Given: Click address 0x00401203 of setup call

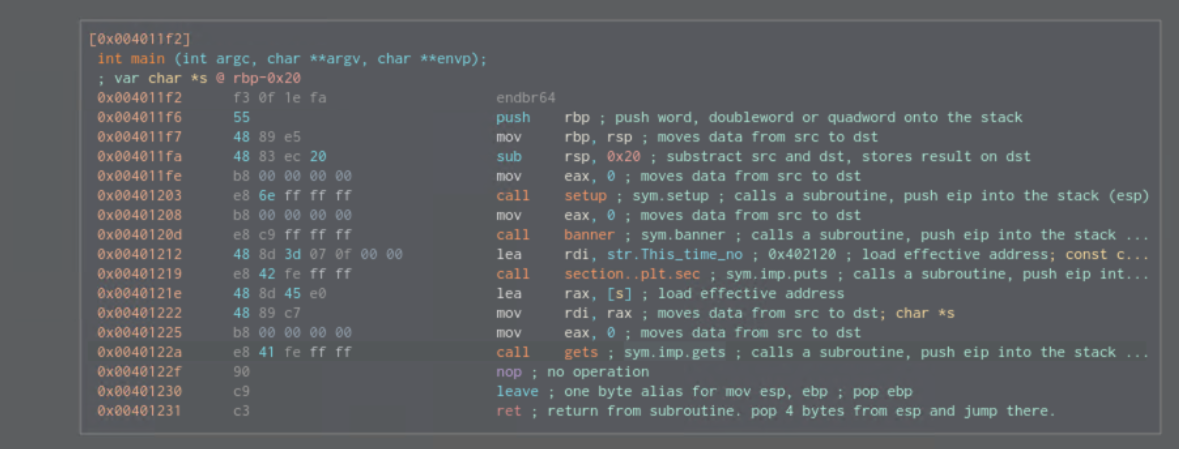Looking at the screenshot, I should 139,195.
